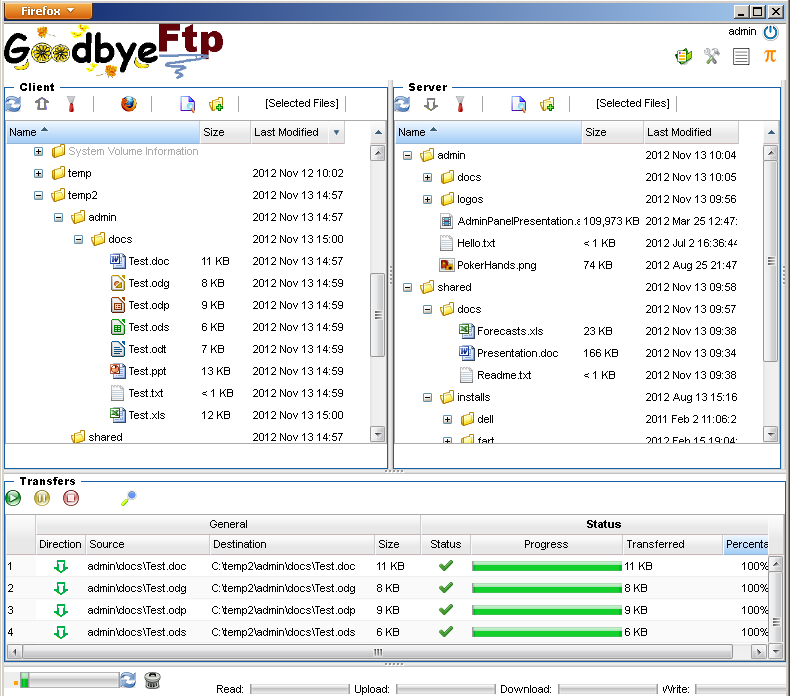
Task: Download with the Server down-arrow icon
Action: [x=431, y=104]
